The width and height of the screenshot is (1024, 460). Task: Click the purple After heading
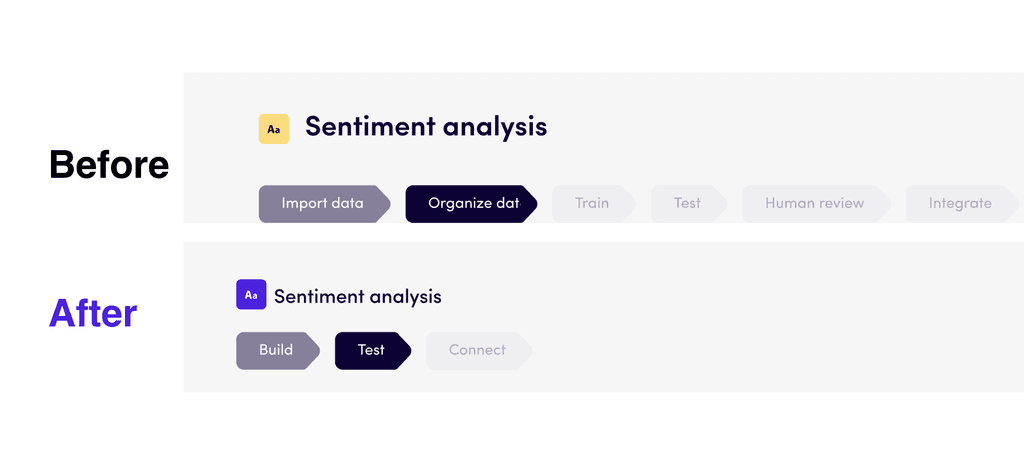93,314
